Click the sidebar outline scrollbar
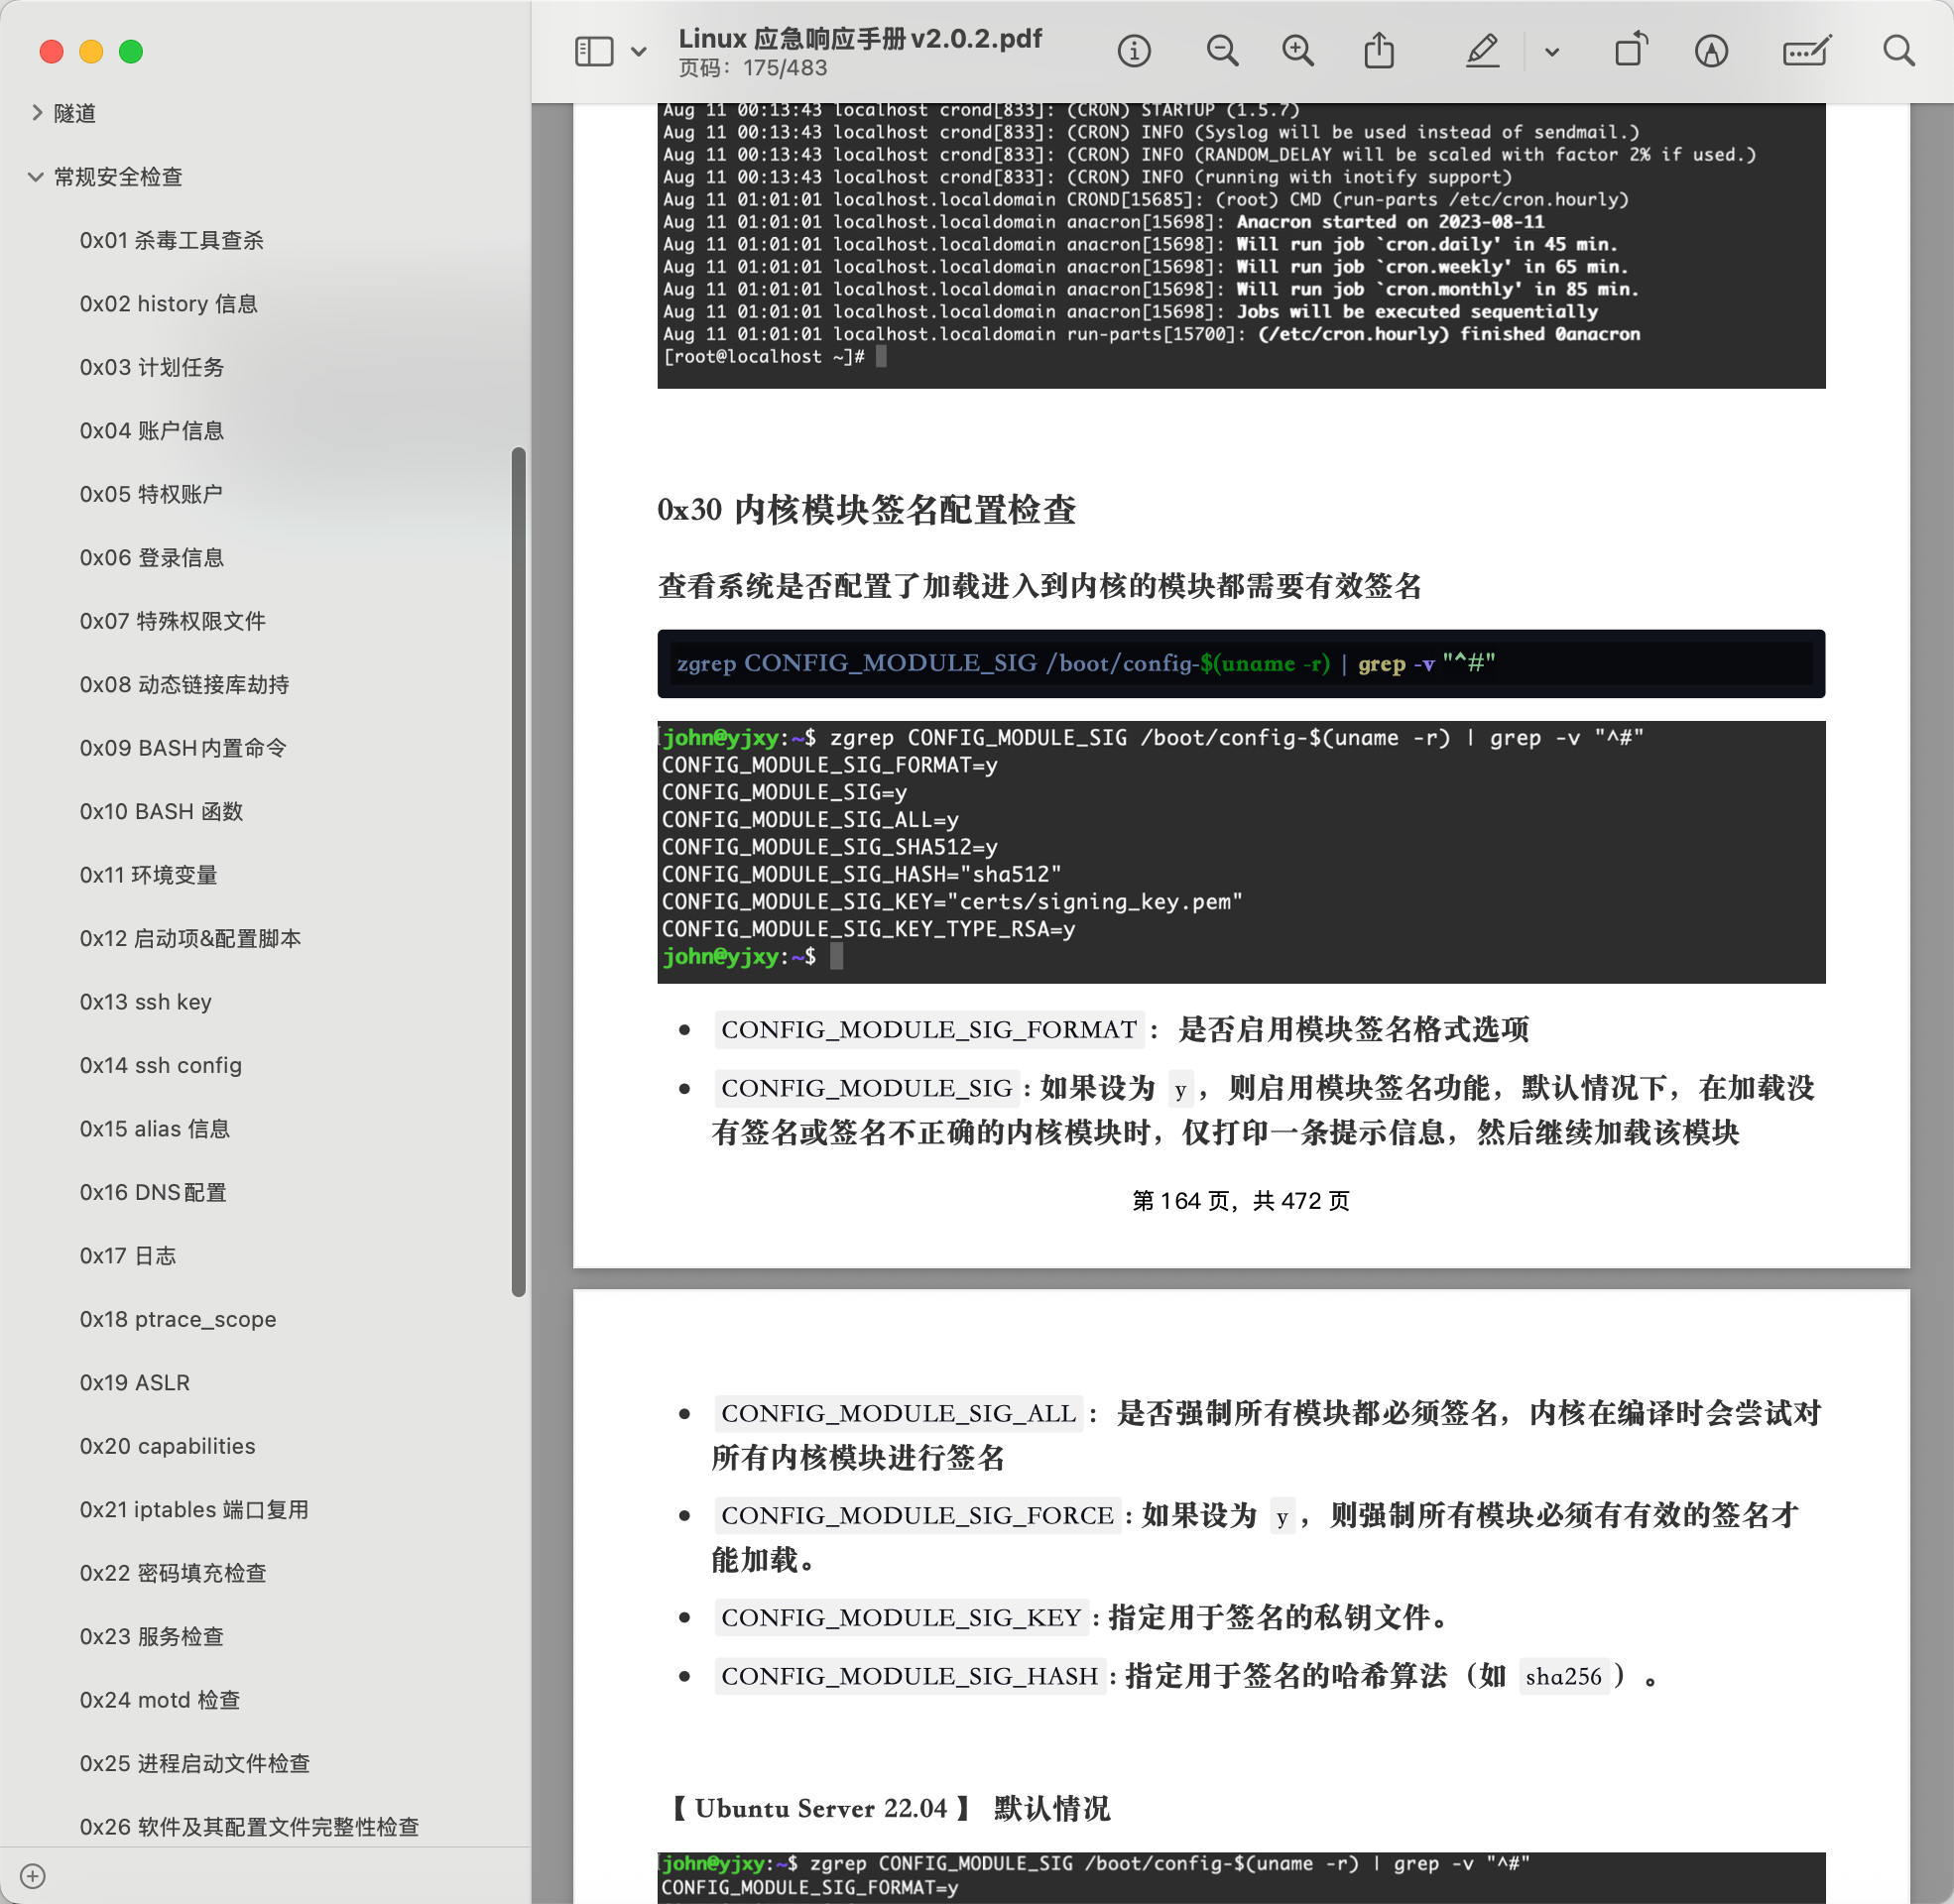The image size is (1954, 1904). tap(518, 872)
